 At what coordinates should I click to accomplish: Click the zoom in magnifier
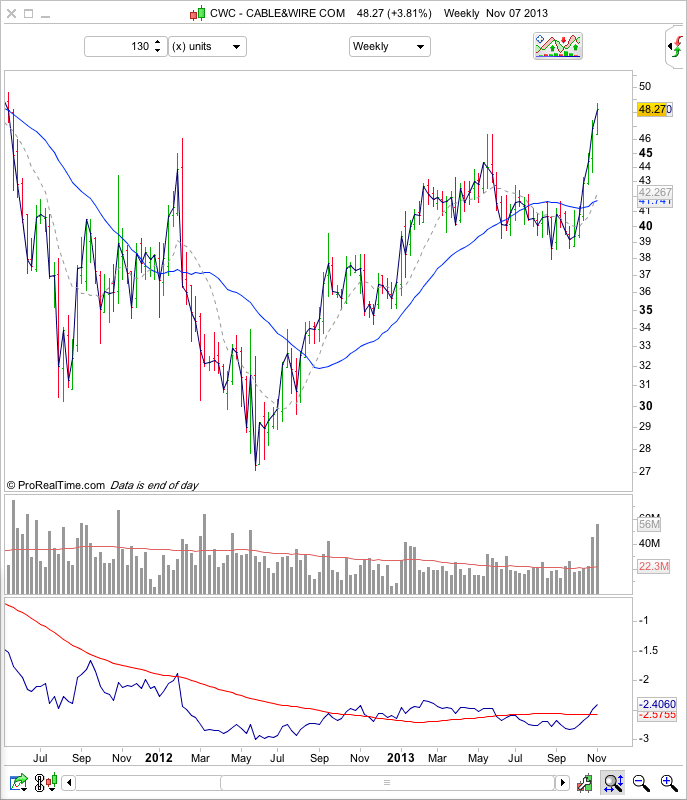(669, 783)
